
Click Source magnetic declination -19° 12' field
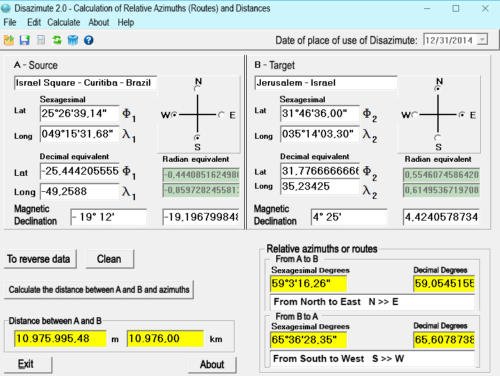pos(108,217)
